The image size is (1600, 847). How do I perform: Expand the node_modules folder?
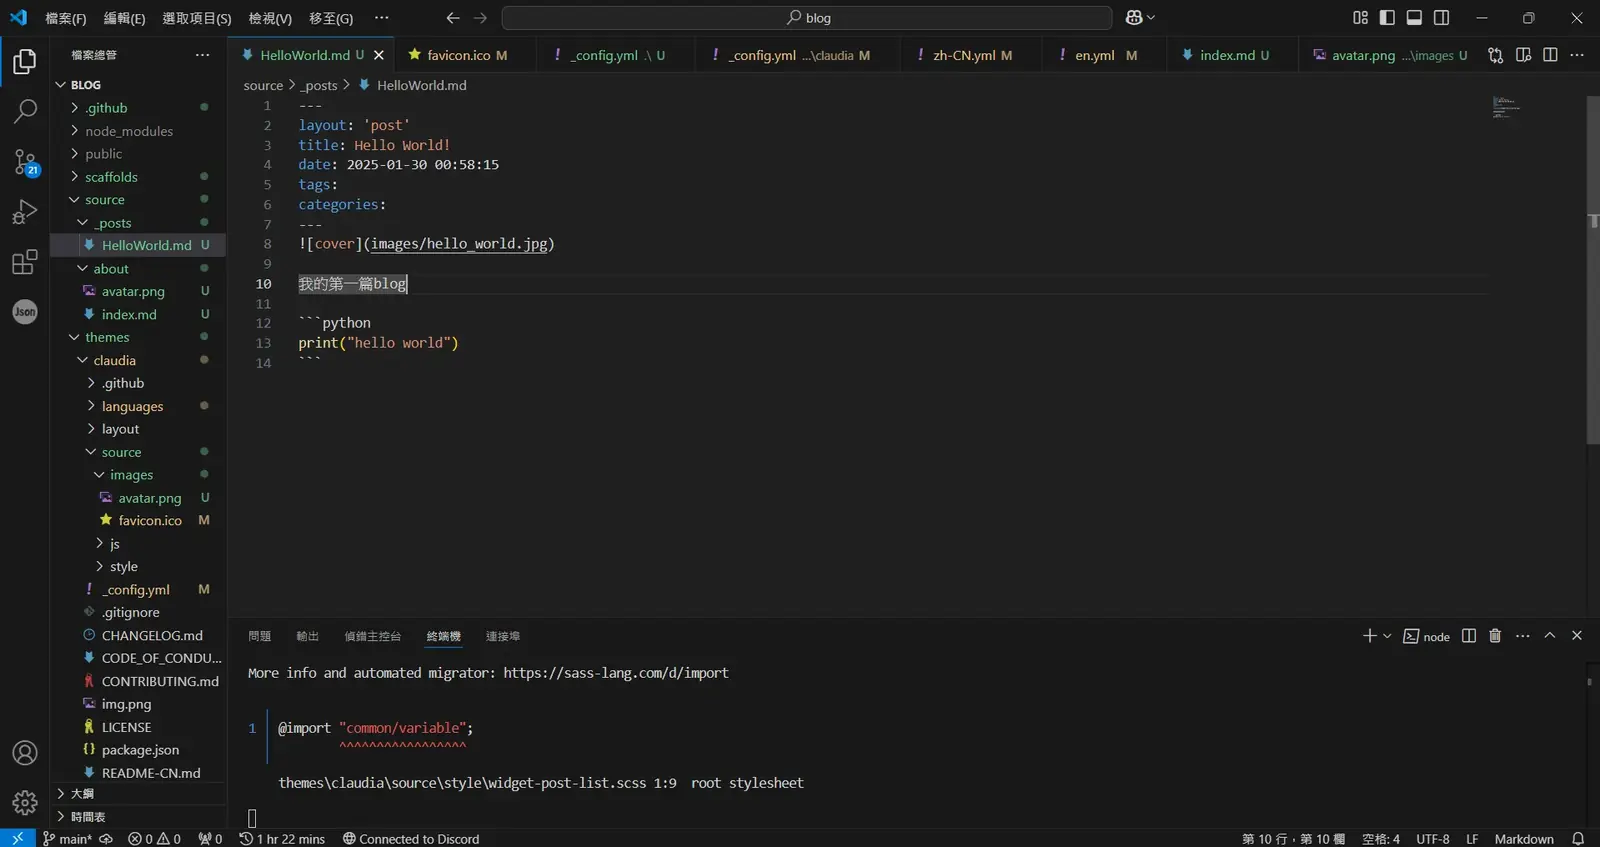pos(128,131)
